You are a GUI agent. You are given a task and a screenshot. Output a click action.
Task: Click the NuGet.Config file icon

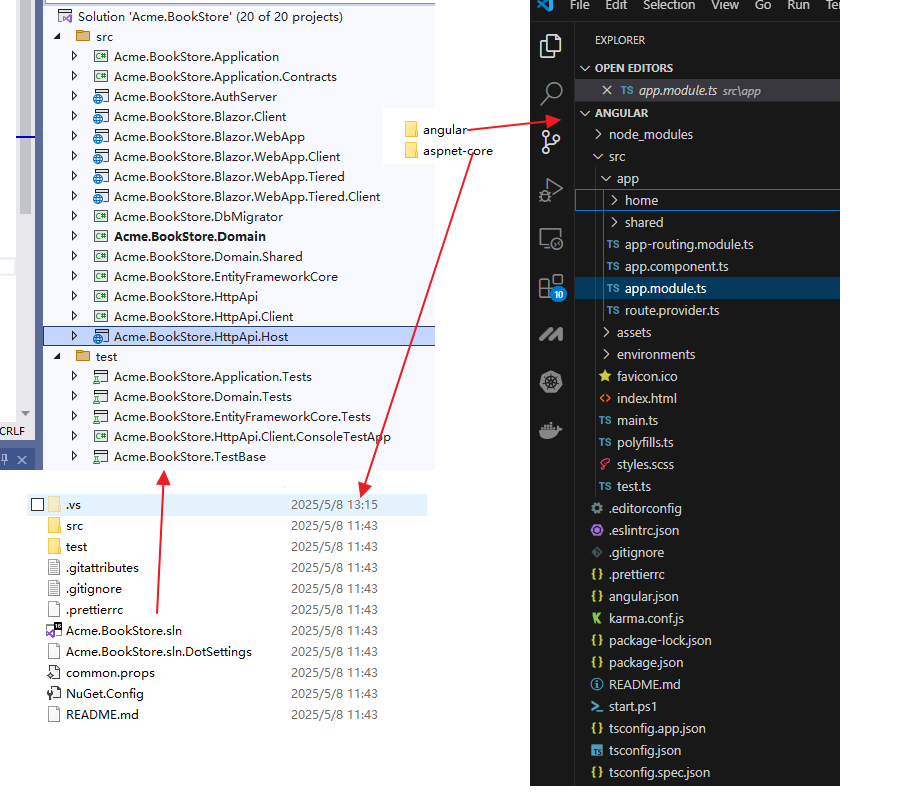click(54, 693)
